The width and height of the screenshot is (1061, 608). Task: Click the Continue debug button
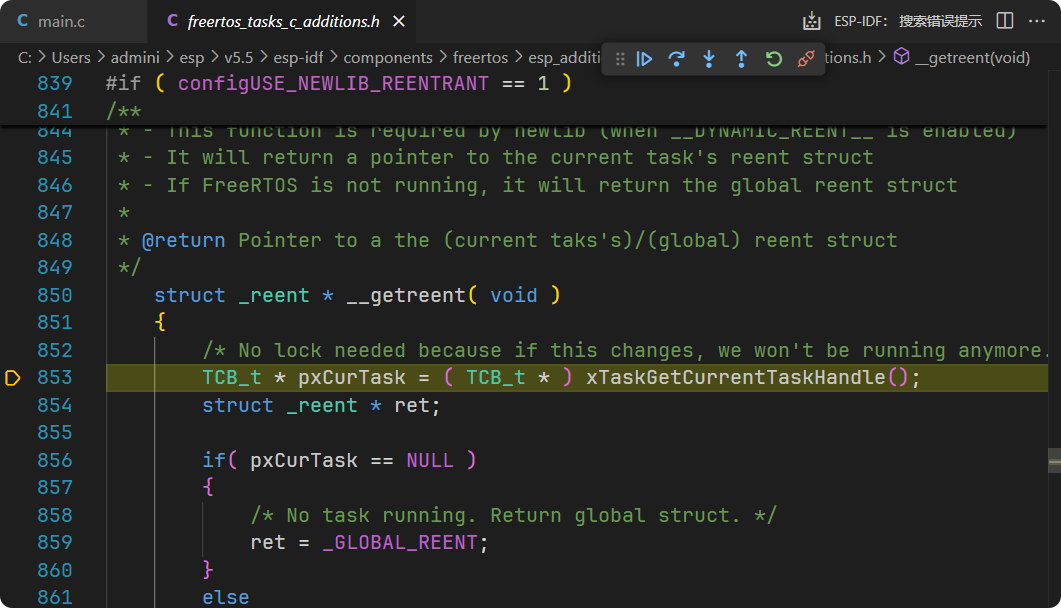645,60
